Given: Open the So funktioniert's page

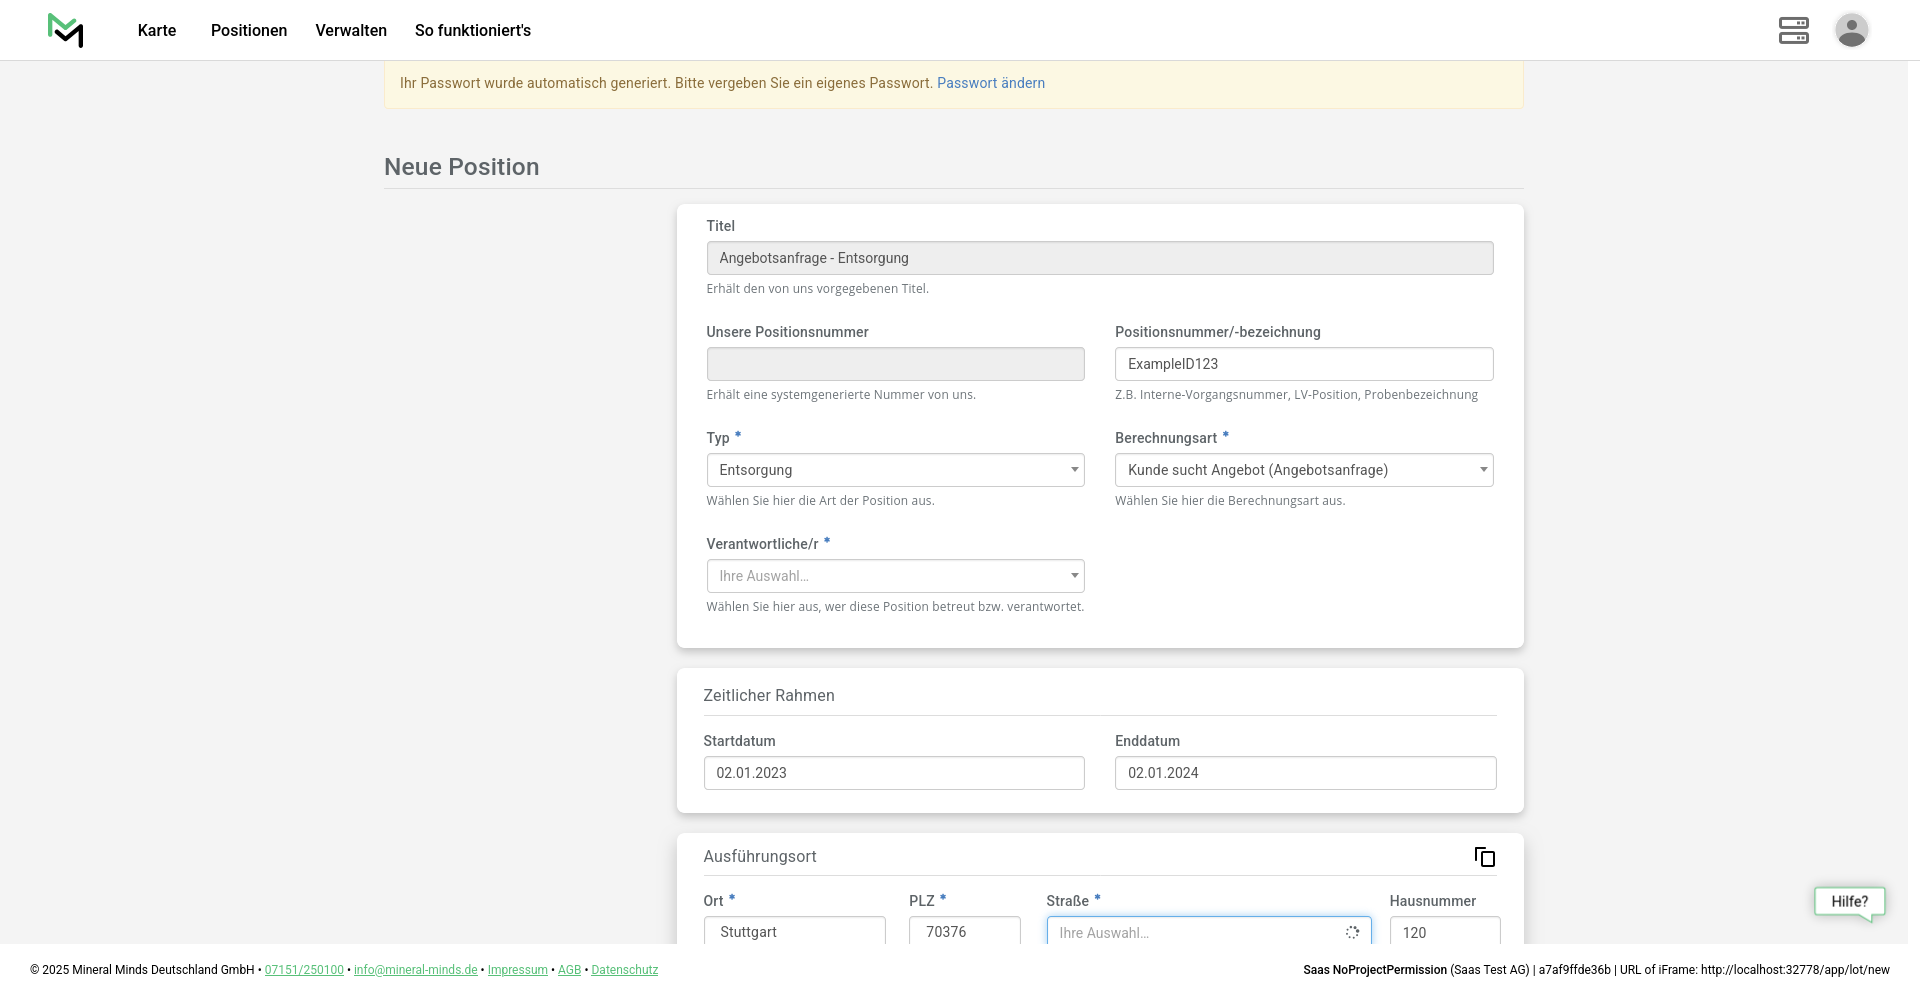Looking at the screenshot, I should click(473, 30).
